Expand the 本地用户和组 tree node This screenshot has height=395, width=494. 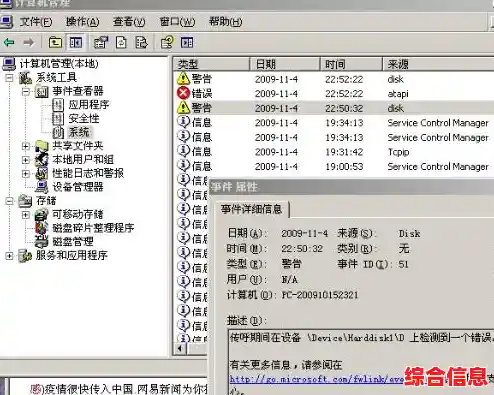pos(26,159)
